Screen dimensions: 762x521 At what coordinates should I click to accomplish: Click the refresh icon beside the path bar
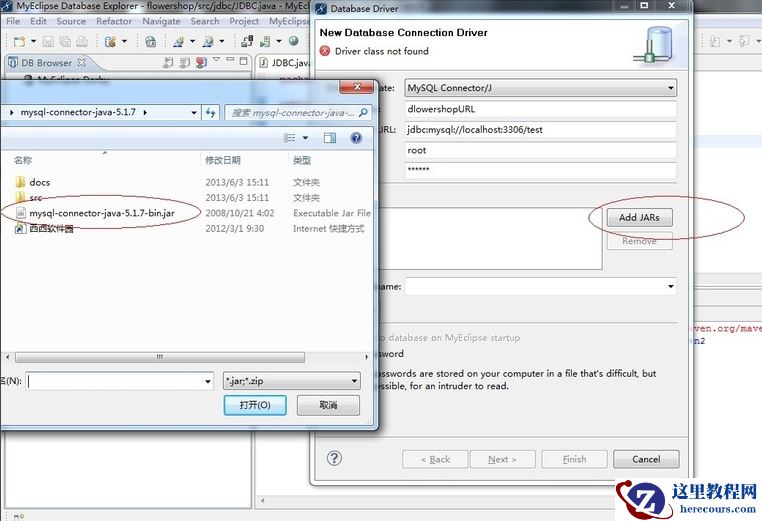click(x=210, y=113)
